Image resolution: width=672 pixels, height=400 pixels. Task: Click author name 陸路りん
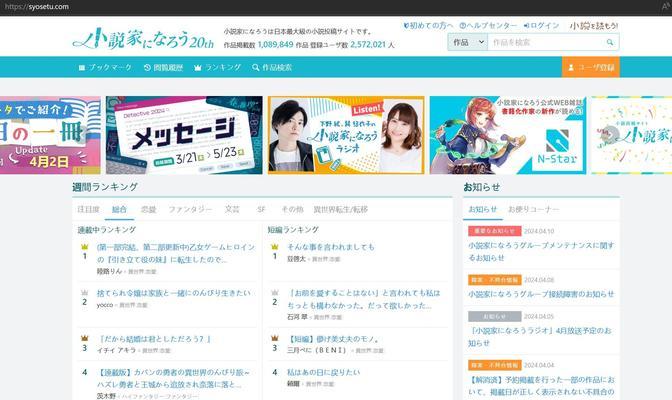[x=109, y=271]
